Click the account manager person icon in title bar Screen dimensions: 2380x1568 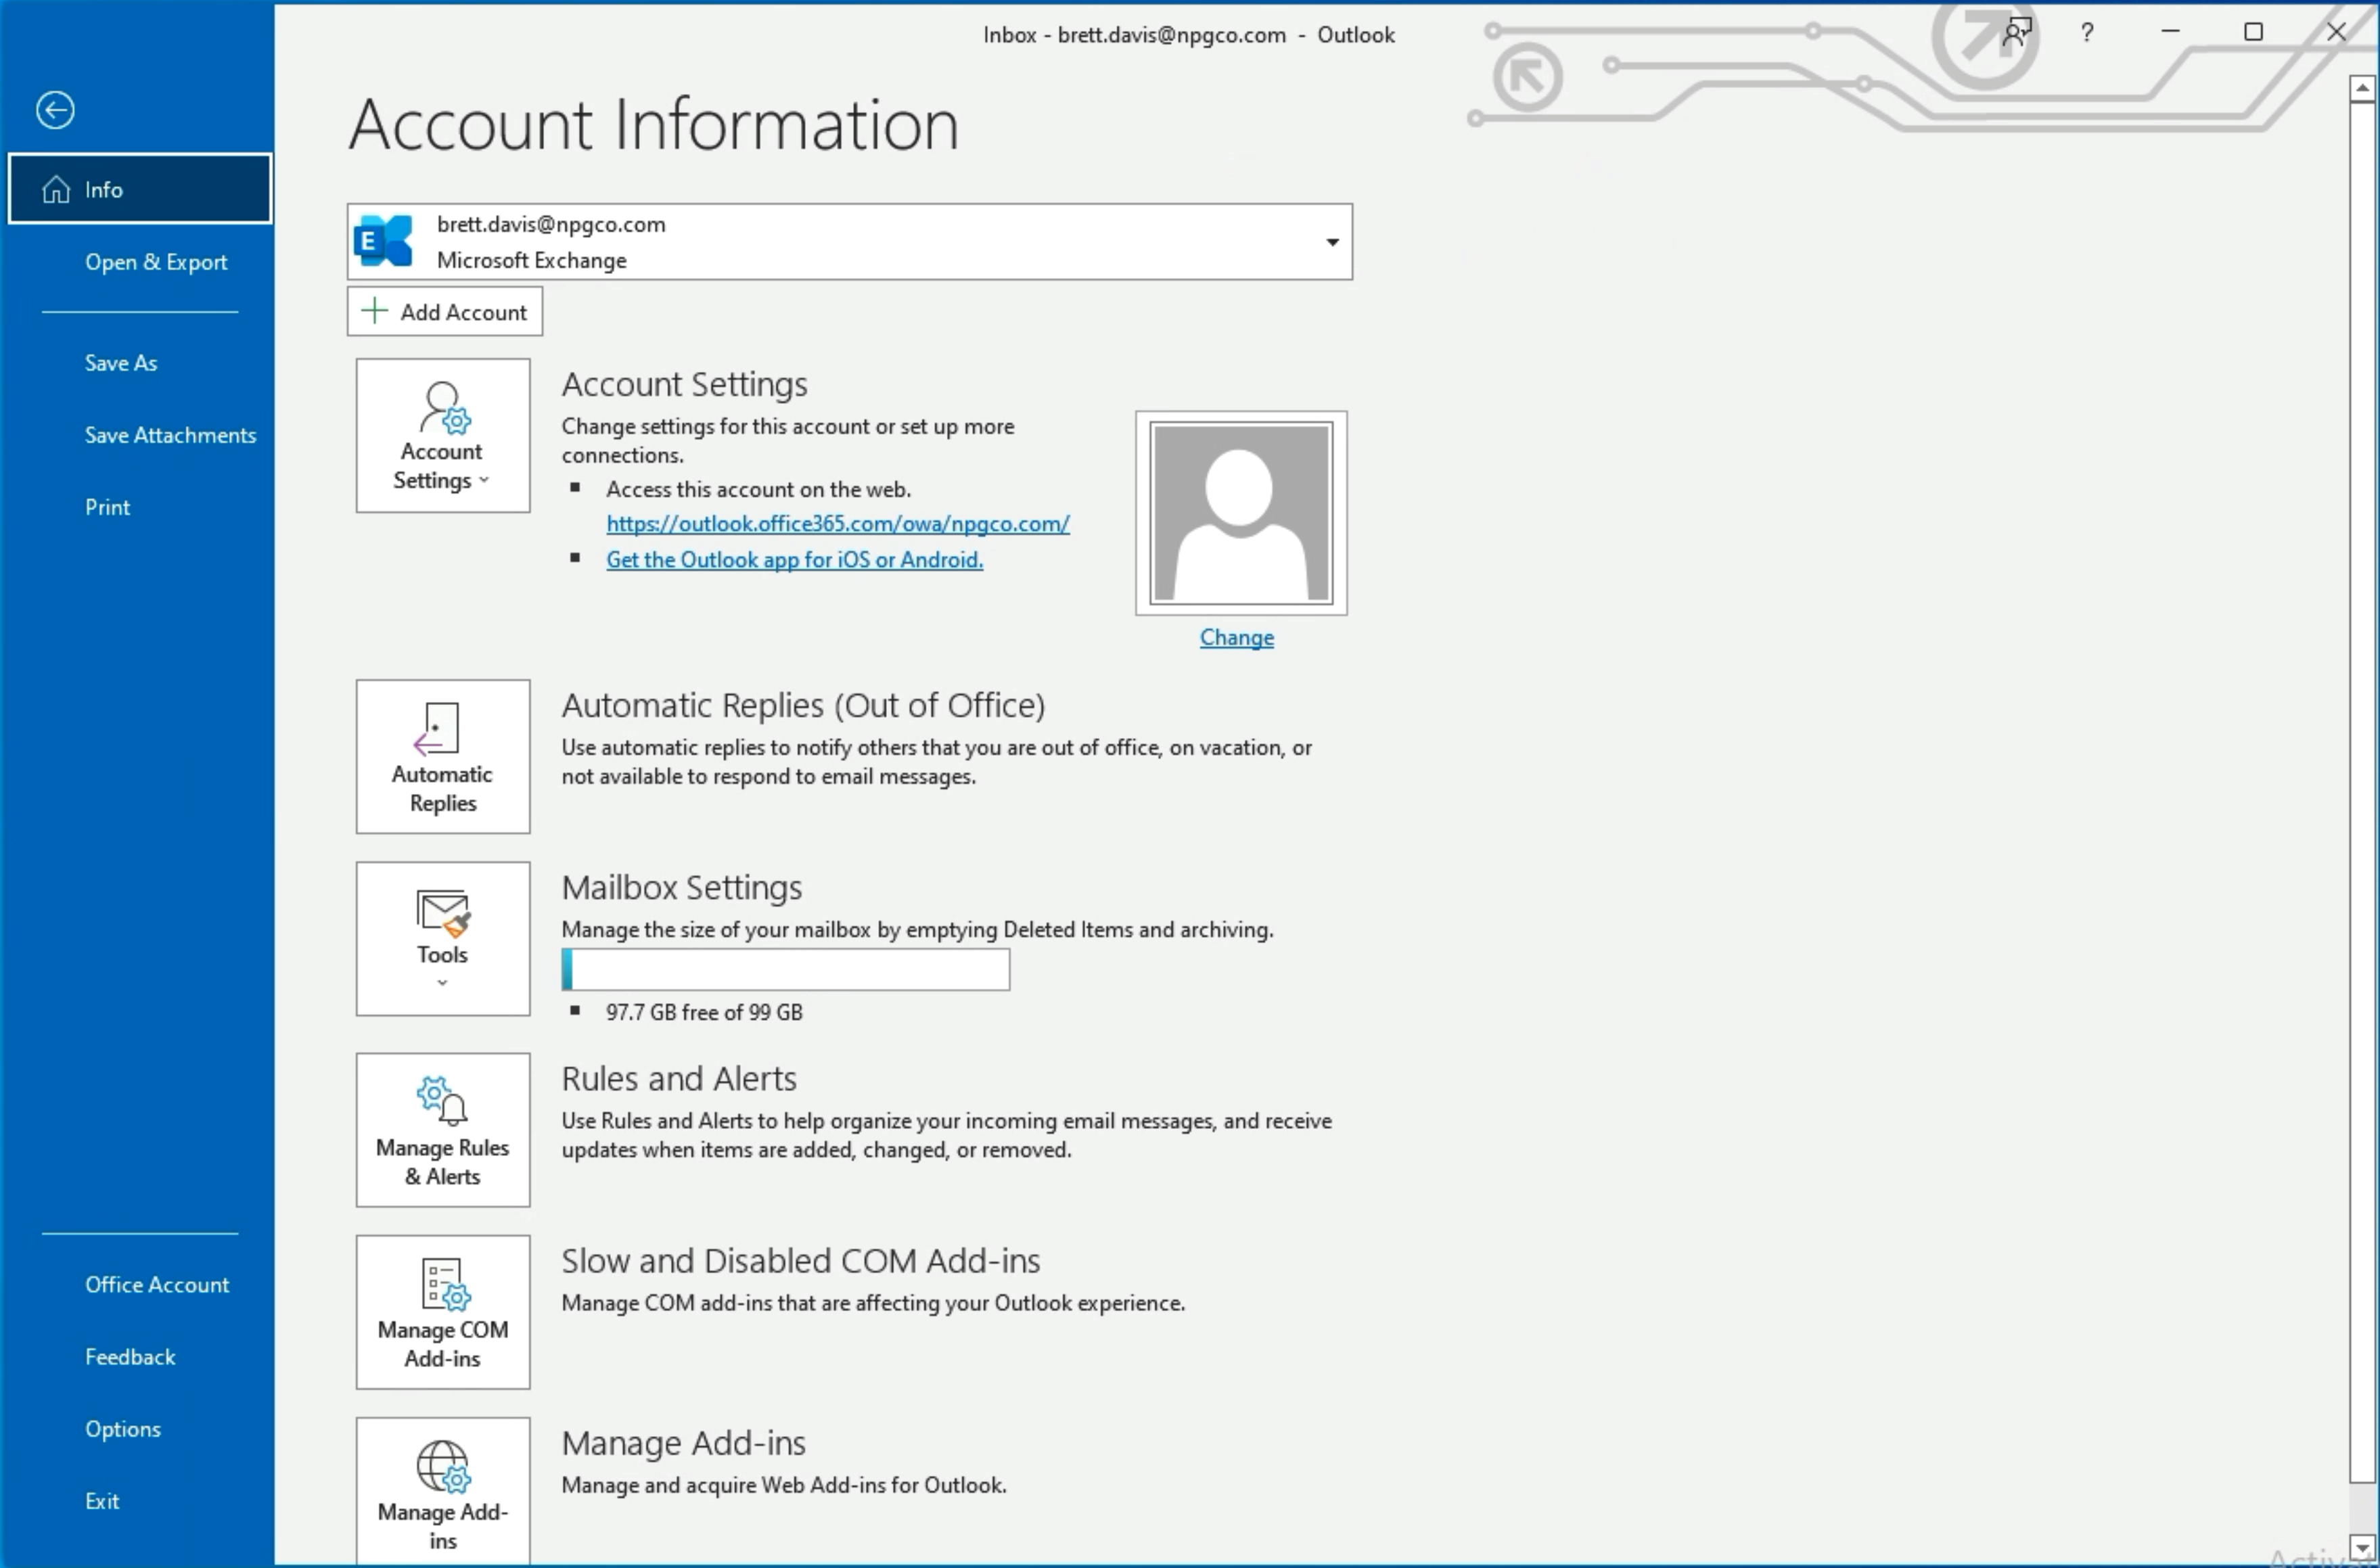2017,32
